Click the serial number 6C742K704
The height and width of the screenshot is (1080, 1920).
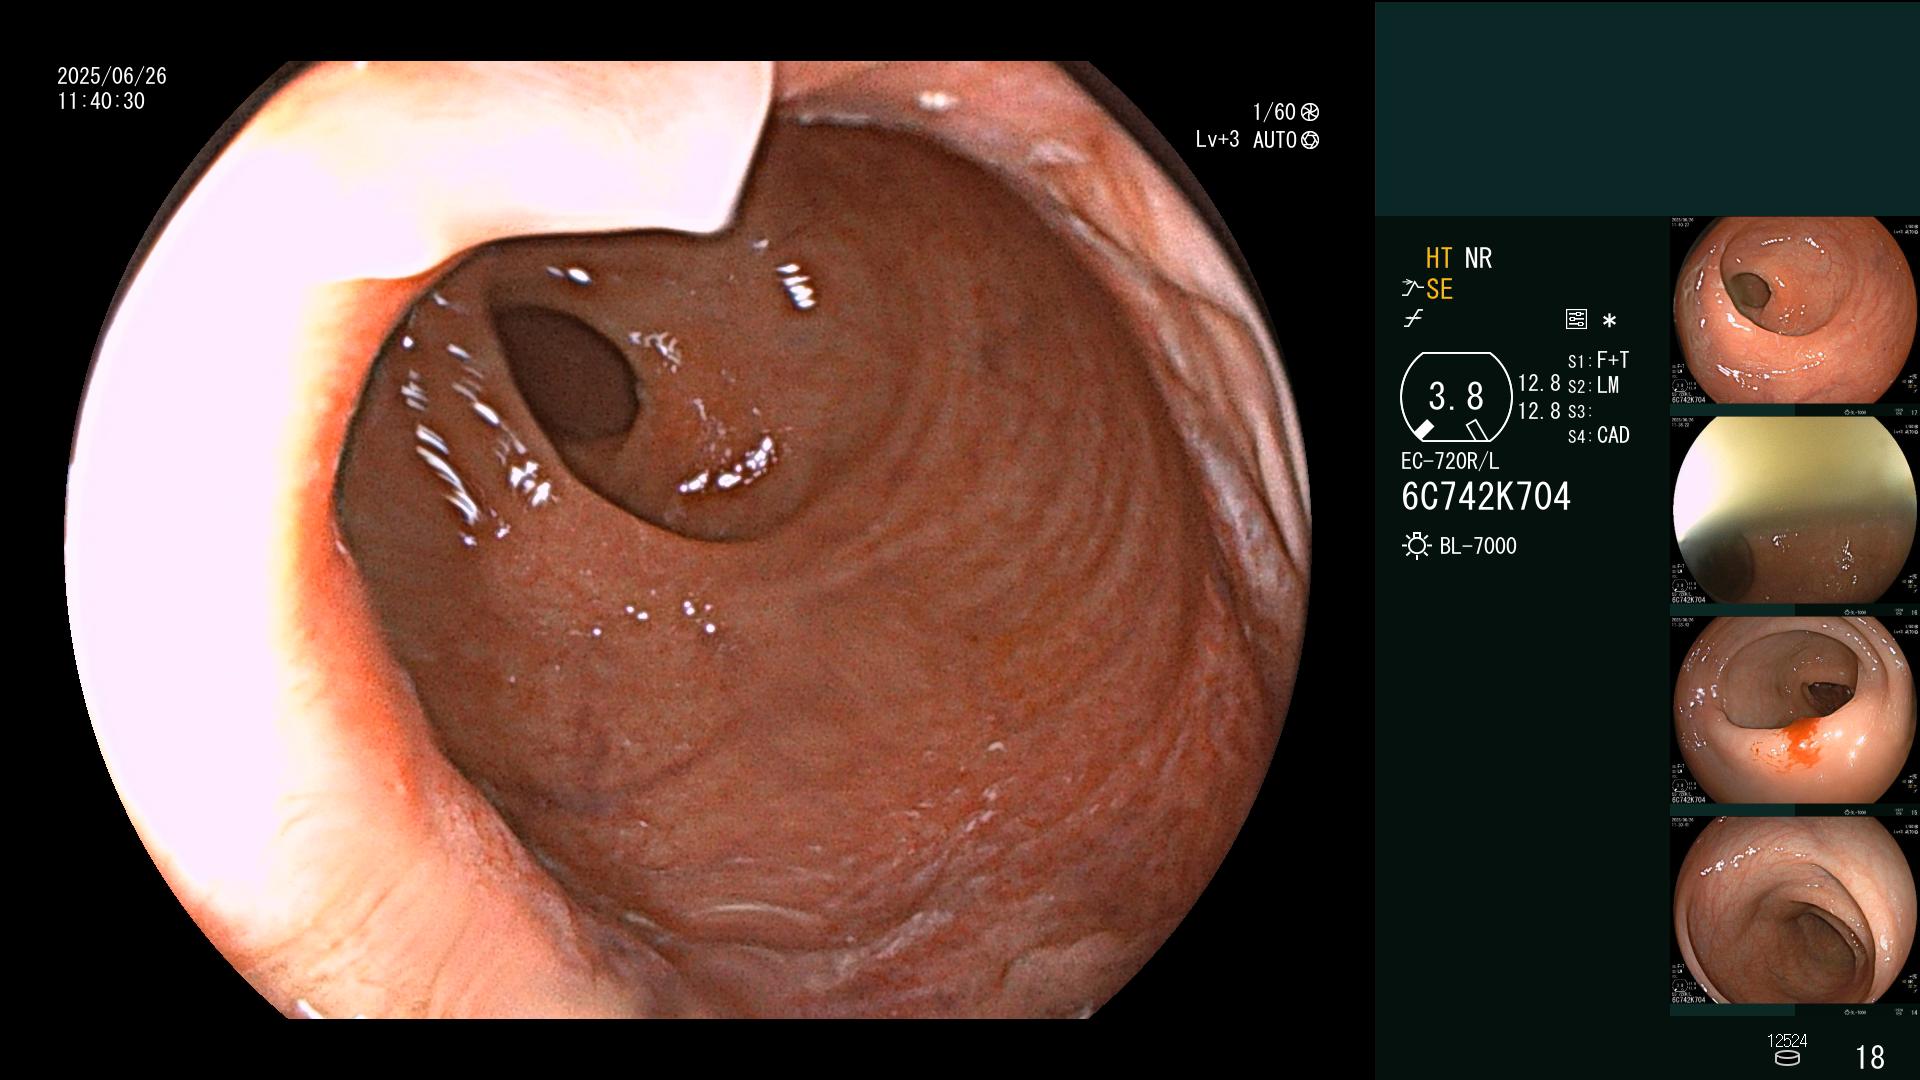pos(1486,497)
